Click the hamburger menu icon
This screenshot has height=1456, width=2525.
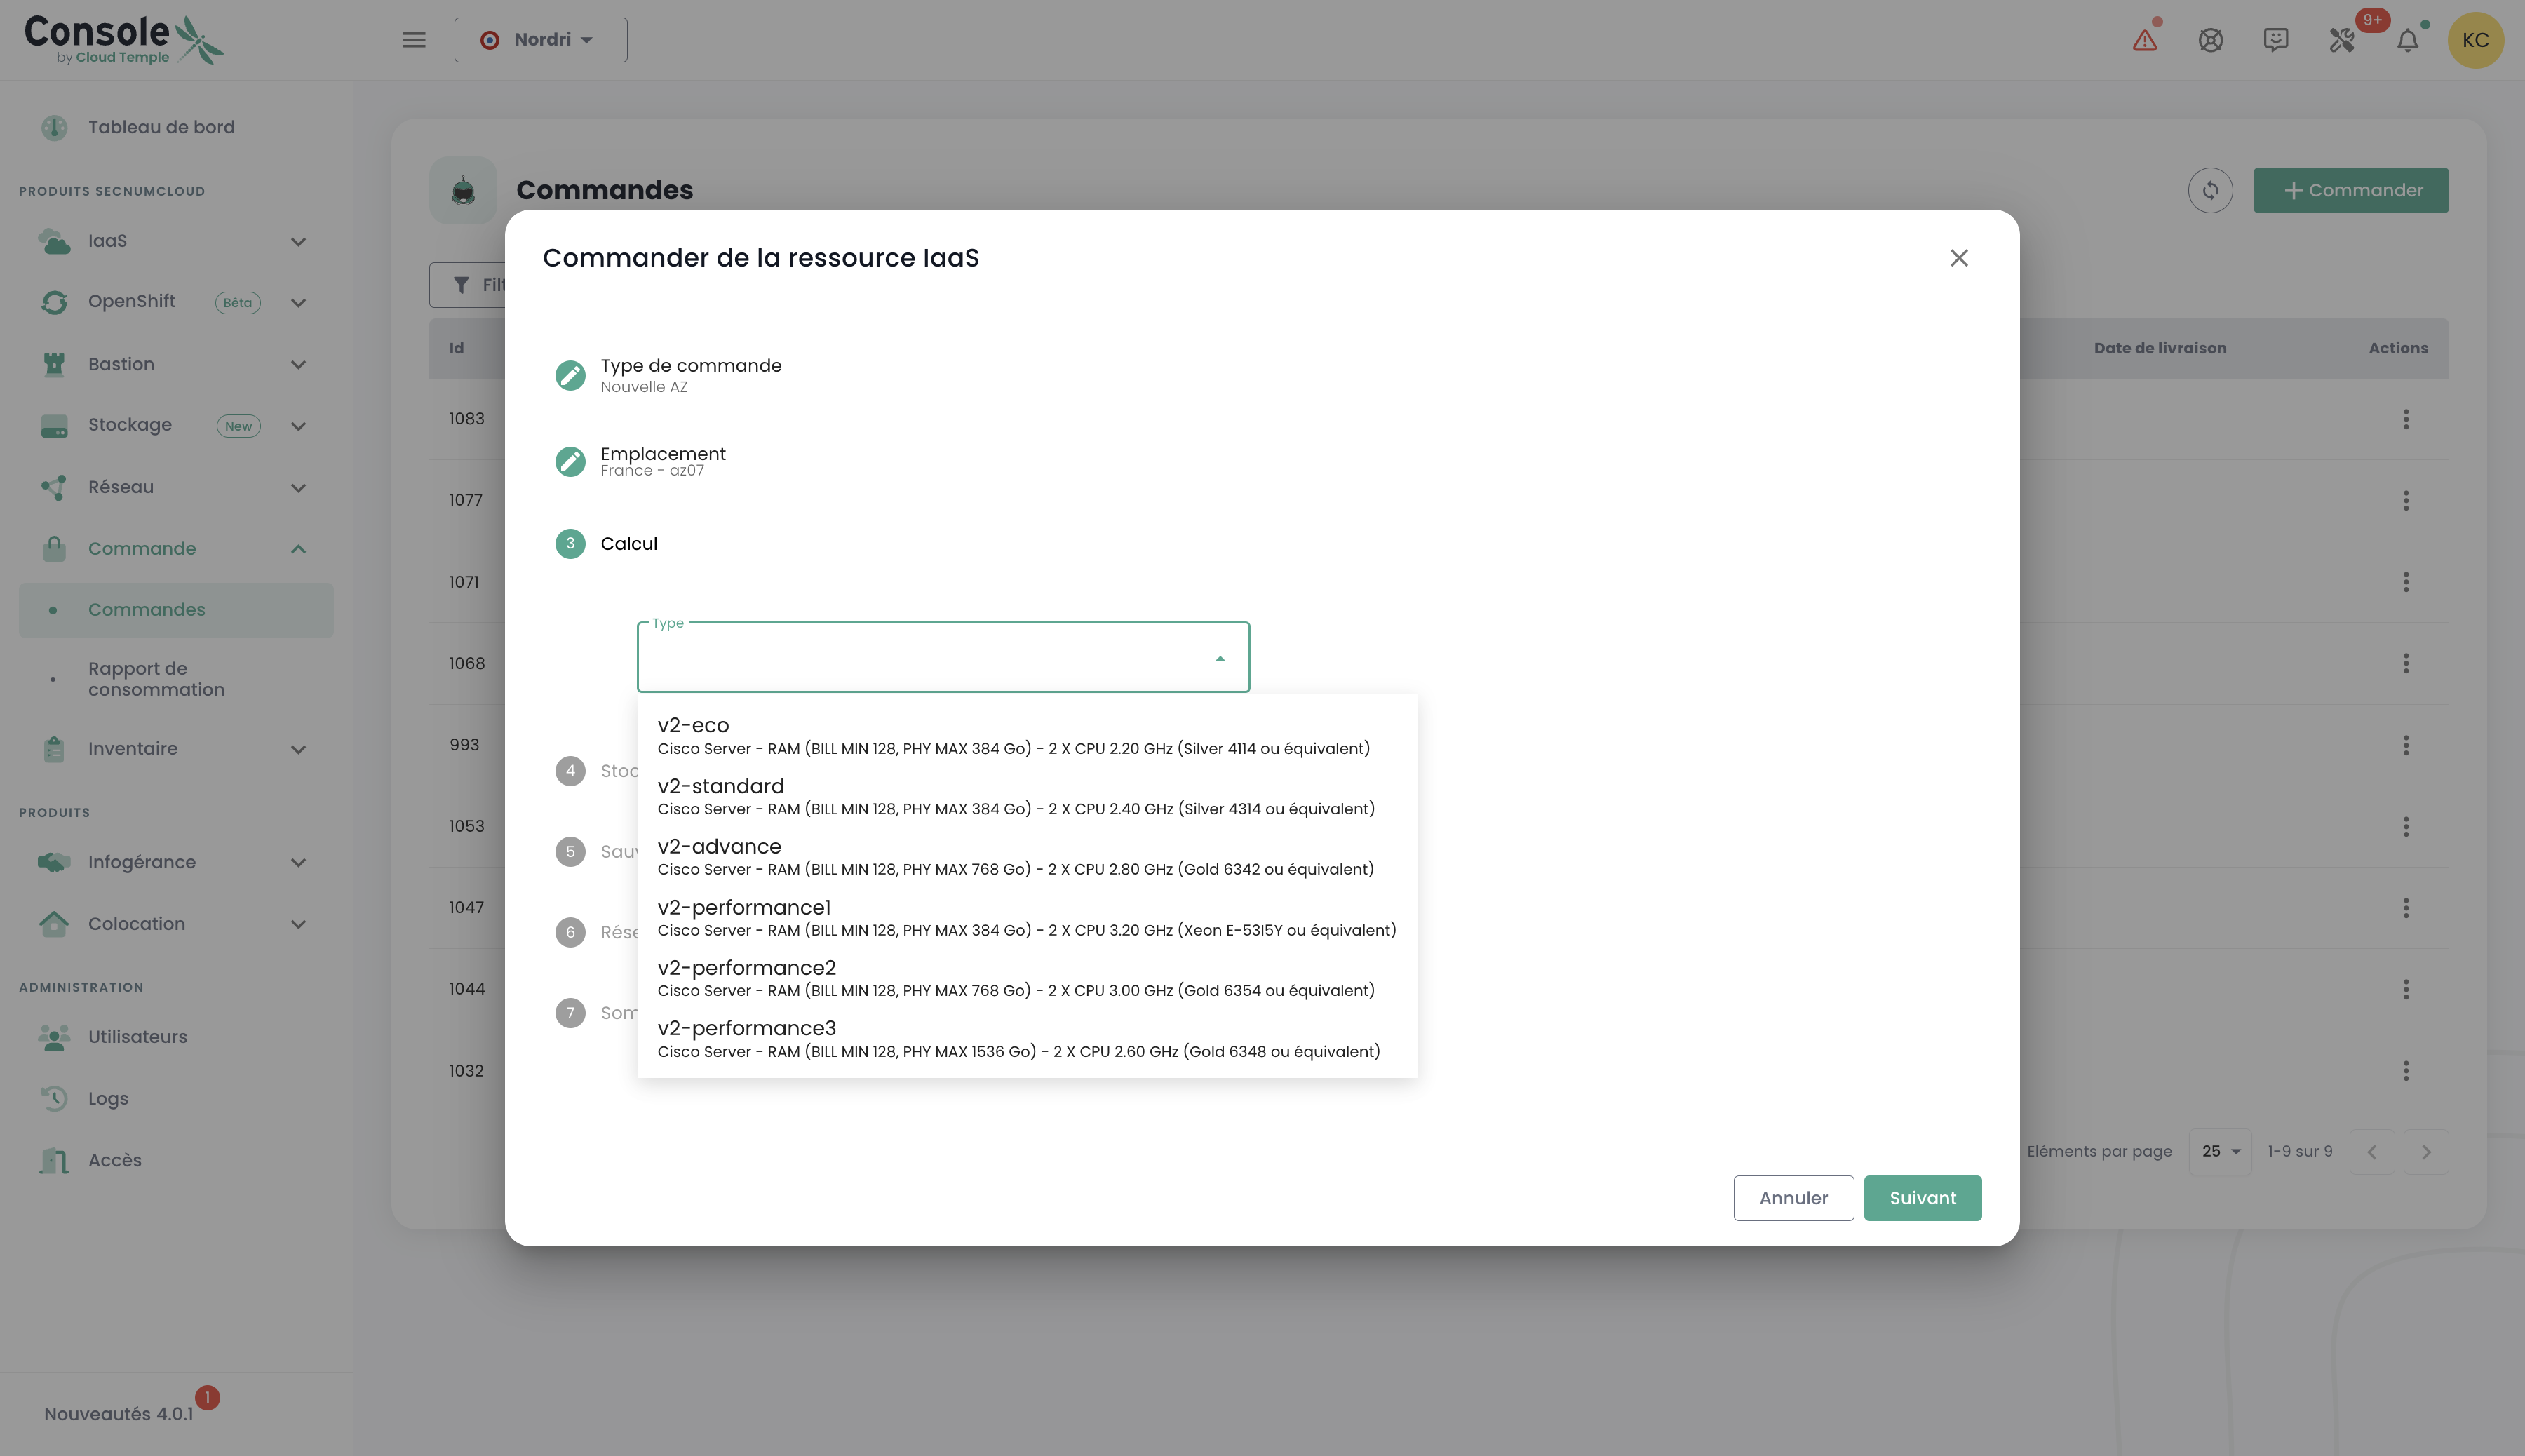pyautogui.click(x=414, y=40)
